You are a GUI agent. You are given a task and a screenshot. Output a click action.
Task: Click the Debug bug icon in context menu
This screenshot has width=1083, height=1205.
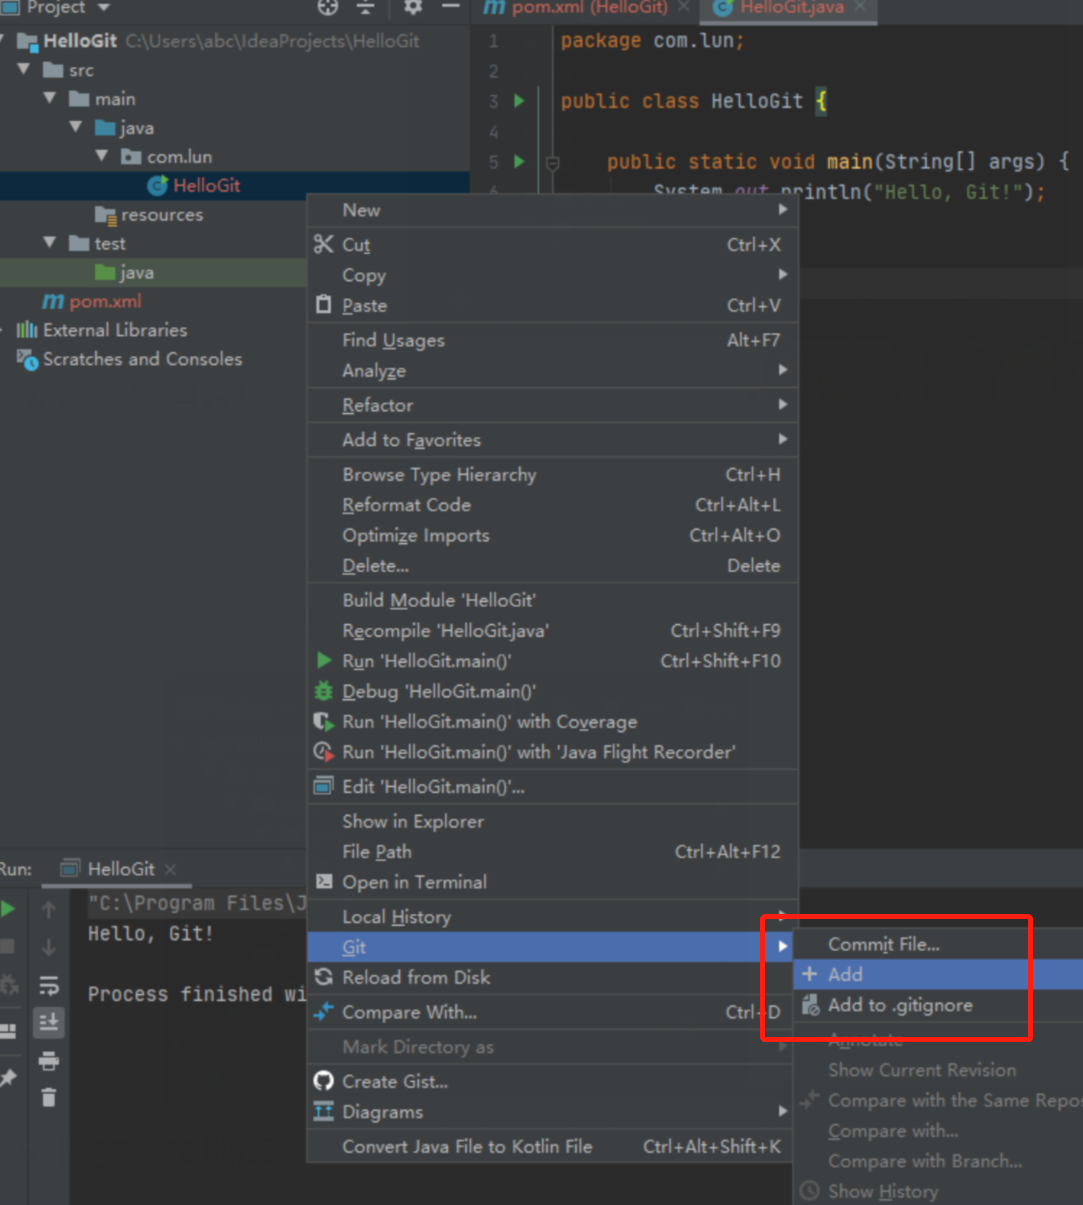[323, 691]
